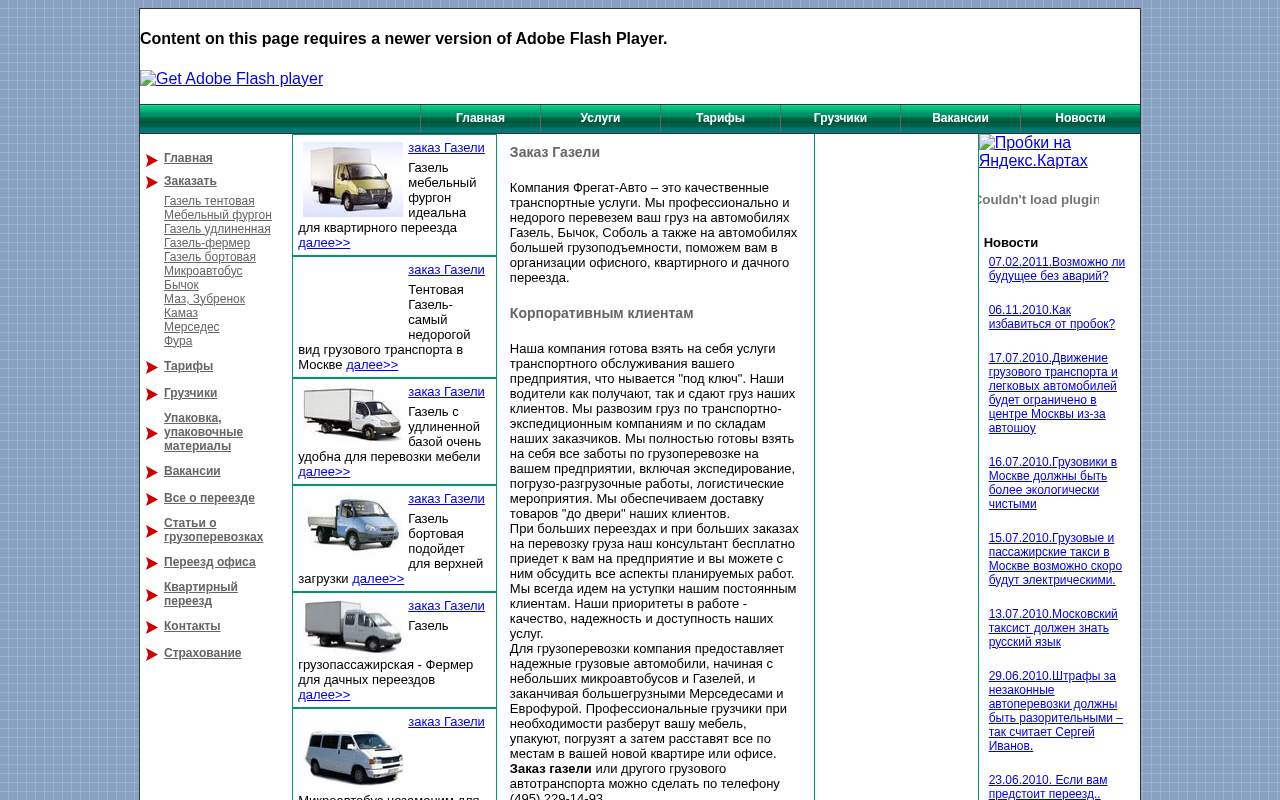Viewport: 1280px width, 800px height.
Task: Select Квартирный переезд in the sidebar
Action: 201,594
